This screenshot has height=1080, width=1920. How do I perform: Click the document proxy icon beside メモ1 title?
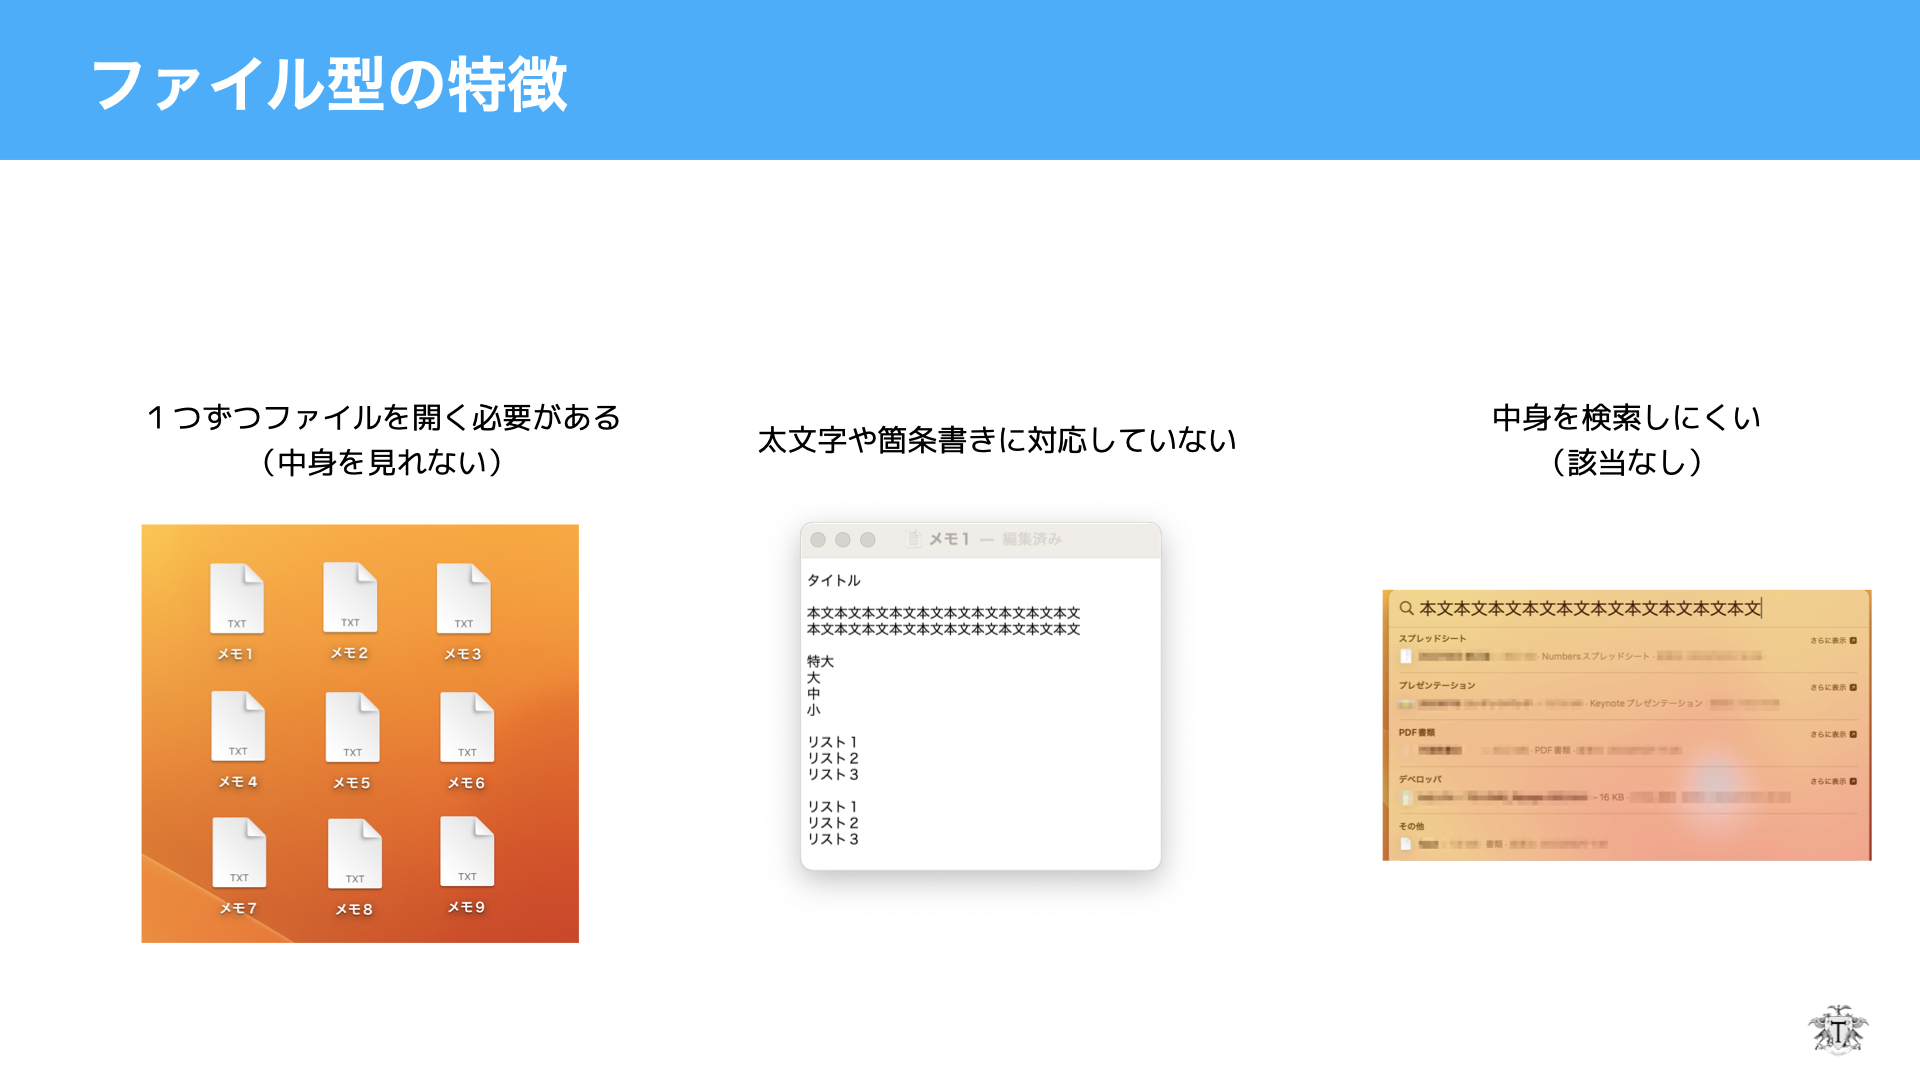914,539
